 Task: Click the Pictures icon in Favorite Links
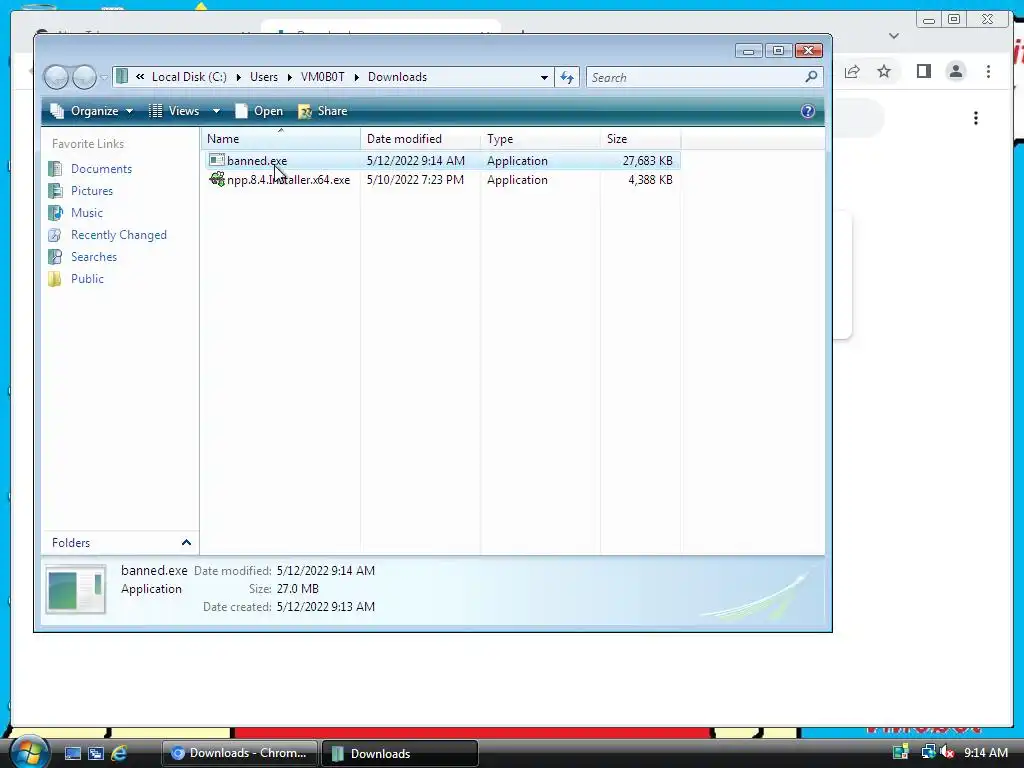[56, 191]
